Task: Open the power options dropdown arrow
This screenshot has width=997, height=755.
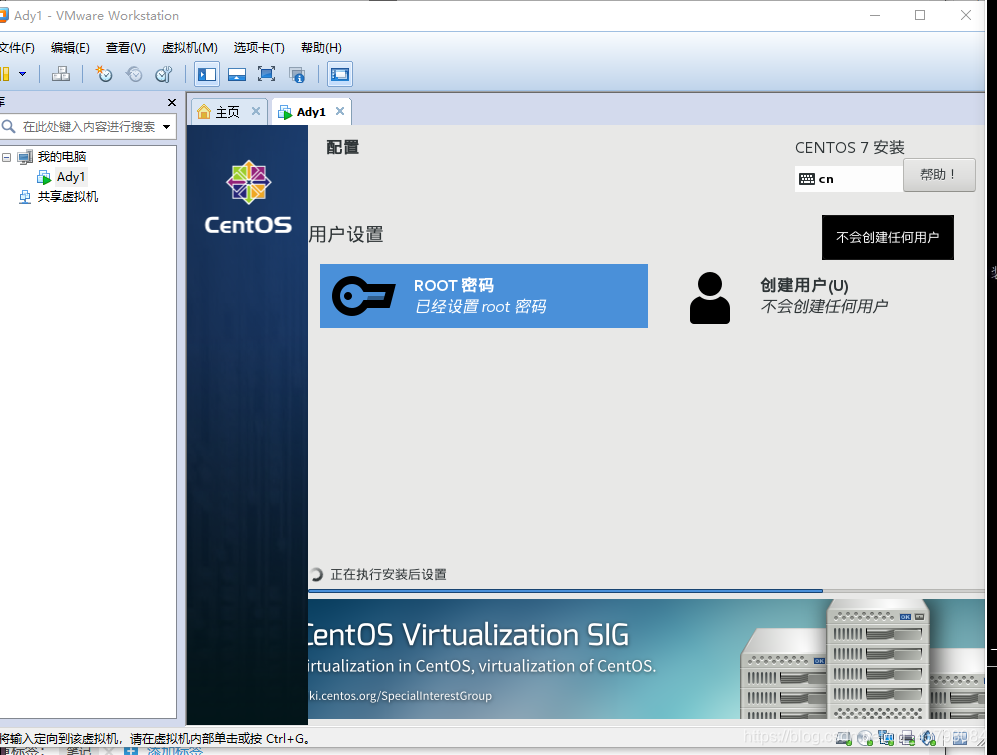Action: click(x=22, y=74)
